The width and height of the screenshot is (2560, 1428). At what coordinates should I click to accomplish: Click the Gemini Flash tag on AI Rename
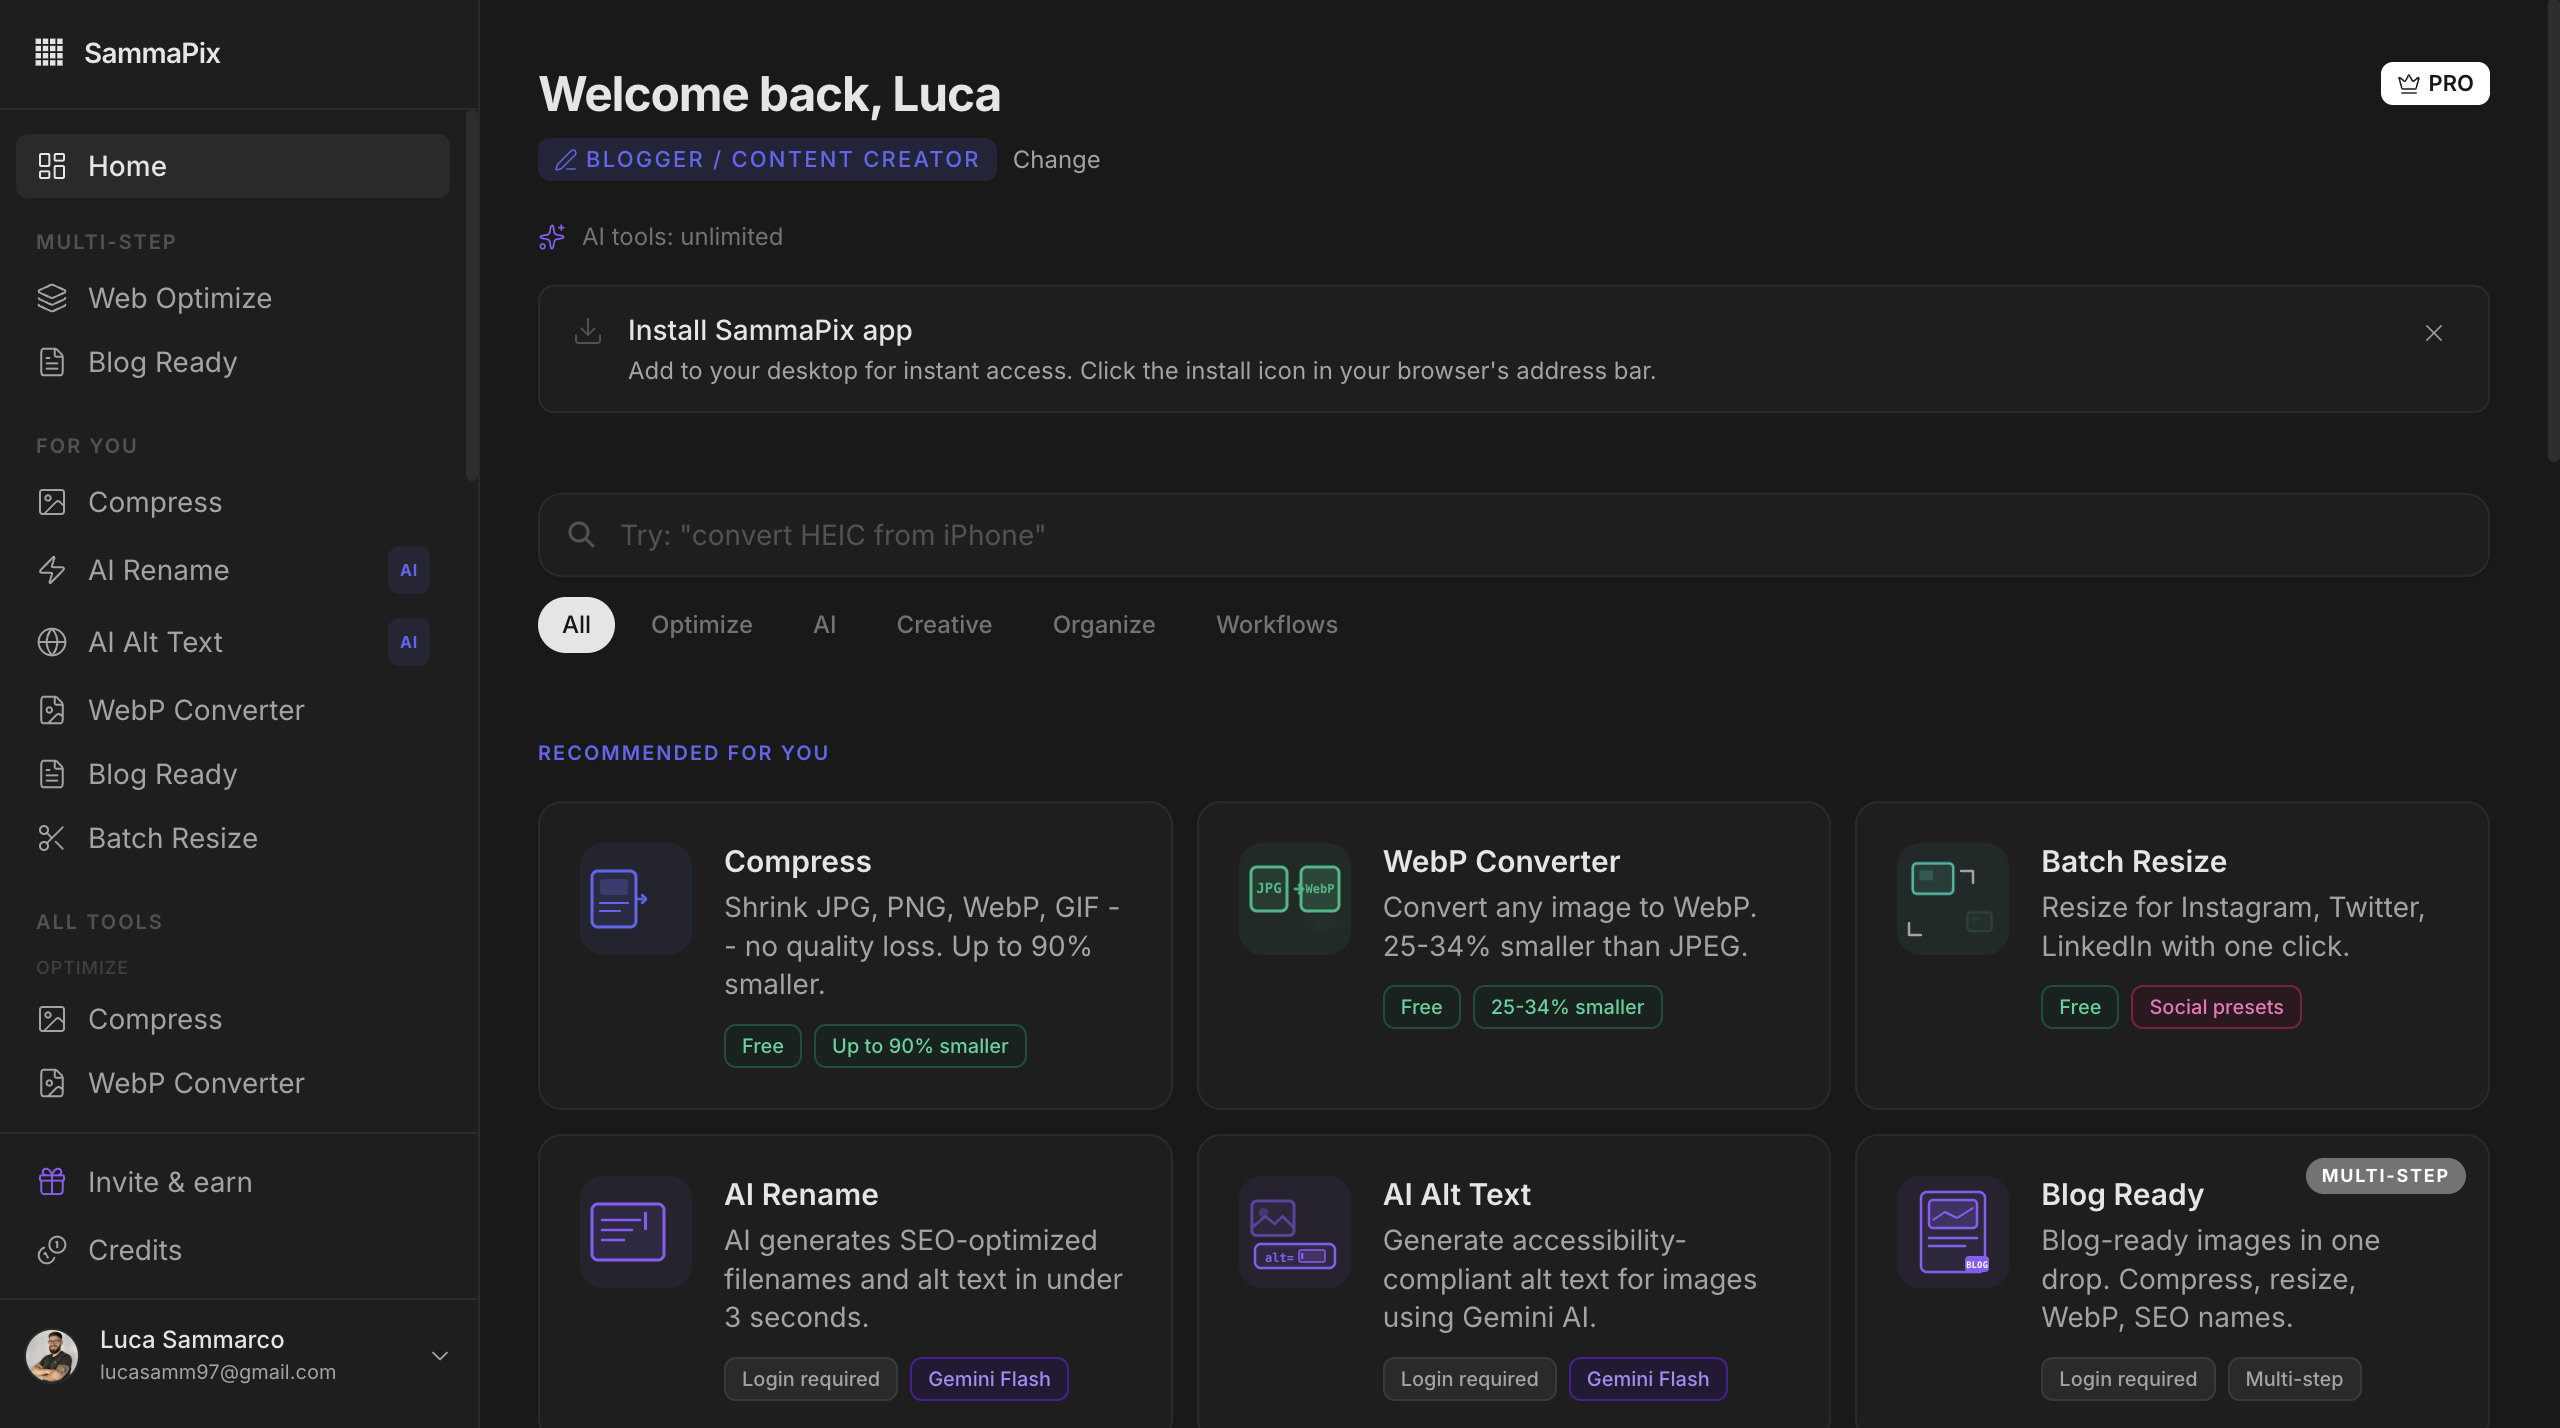click(989, 1379)
